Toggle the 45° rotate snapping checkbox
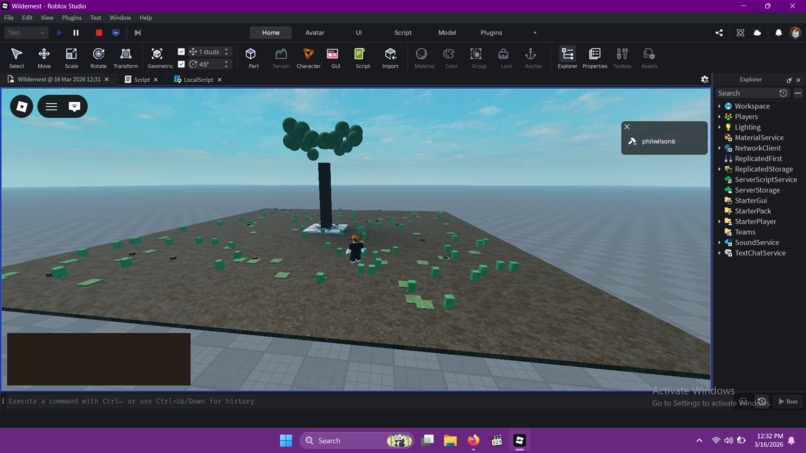 coord(181,64)
